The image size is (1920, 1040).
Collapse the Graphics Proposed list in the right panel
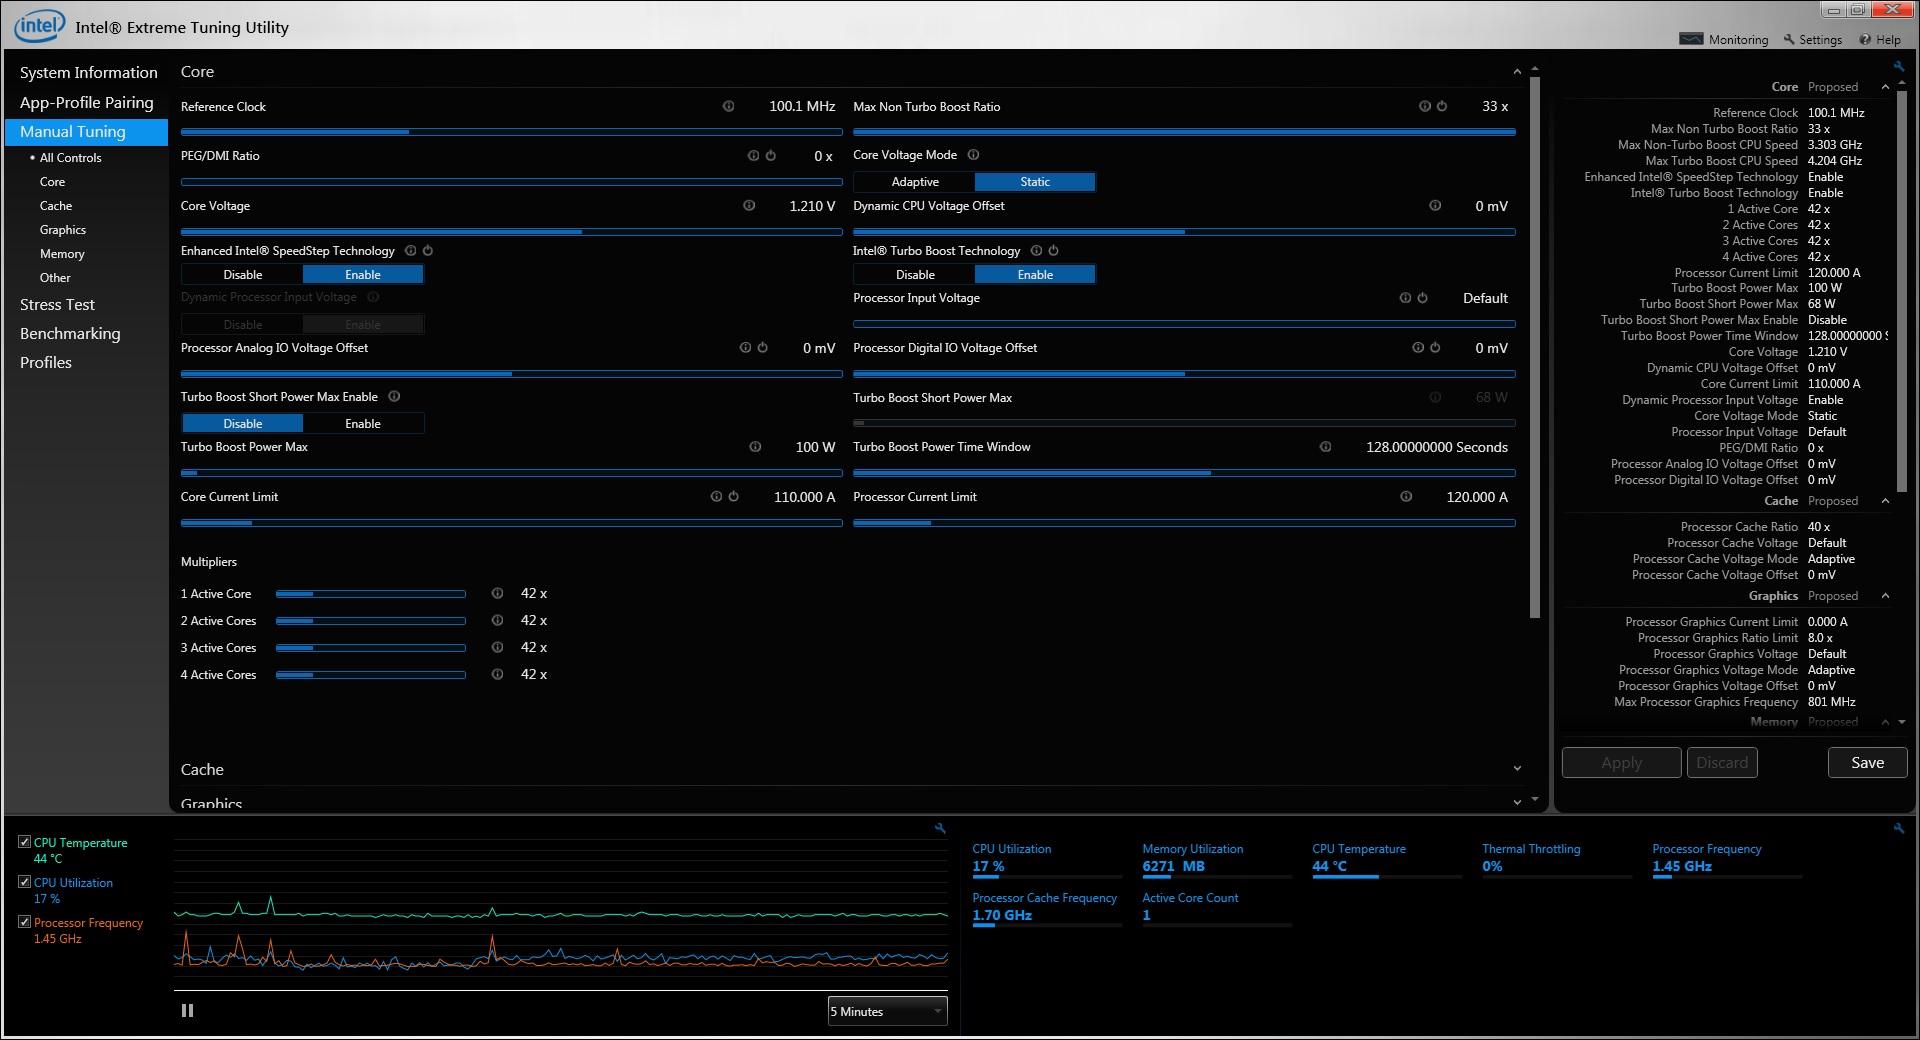(x=1886, y=596)
